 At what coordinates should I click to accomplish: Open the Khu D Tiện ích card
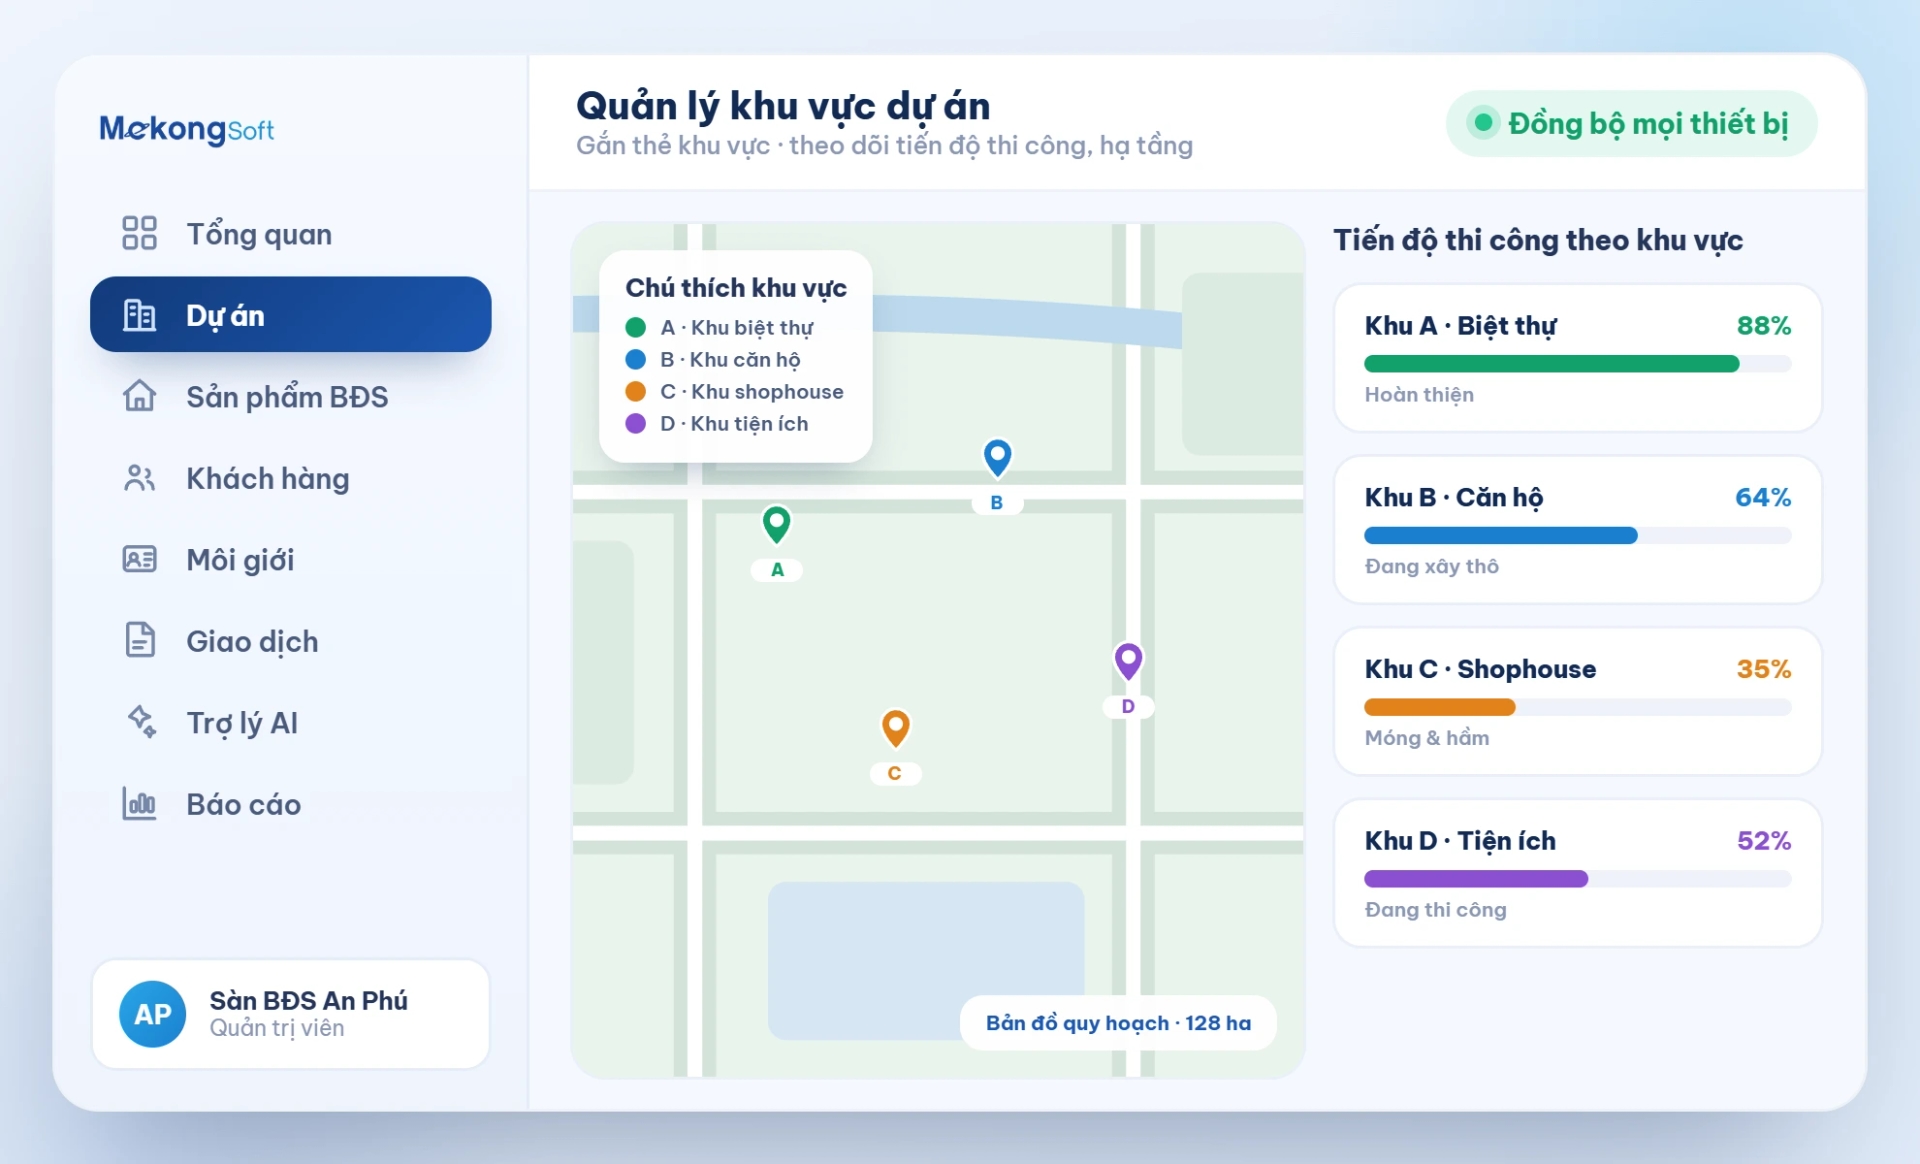click(x=1577, y=873)
